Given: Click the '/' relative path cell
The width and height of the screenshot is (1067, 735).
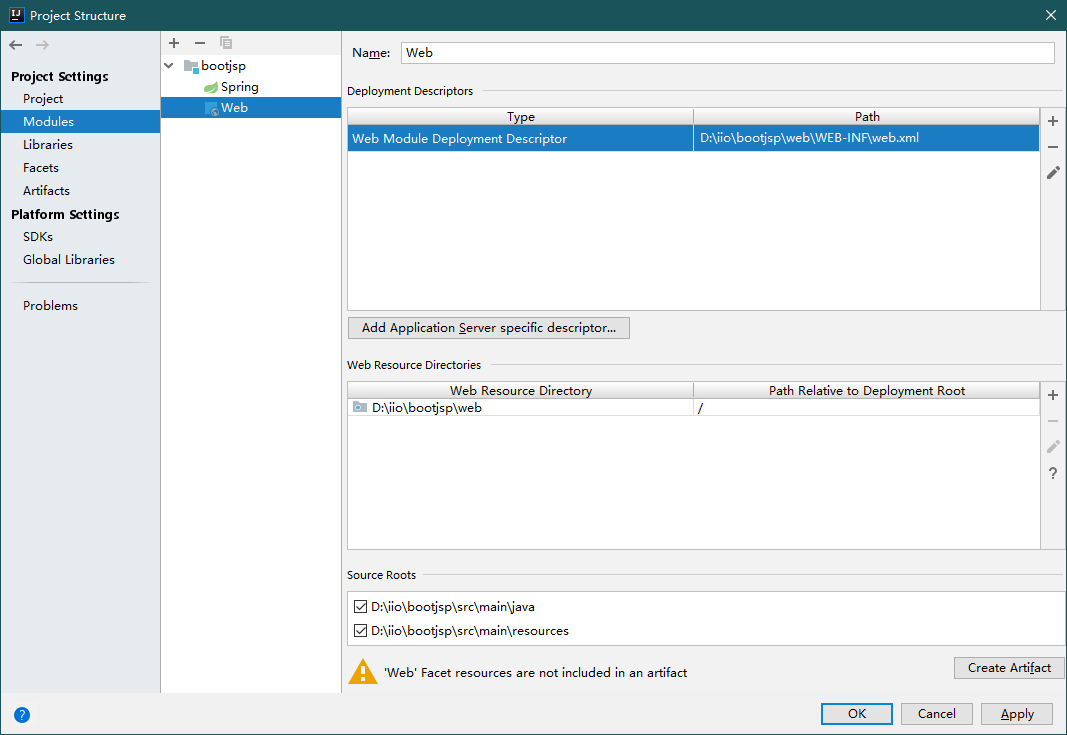Looking at the screenshot, I should [866, 408].
